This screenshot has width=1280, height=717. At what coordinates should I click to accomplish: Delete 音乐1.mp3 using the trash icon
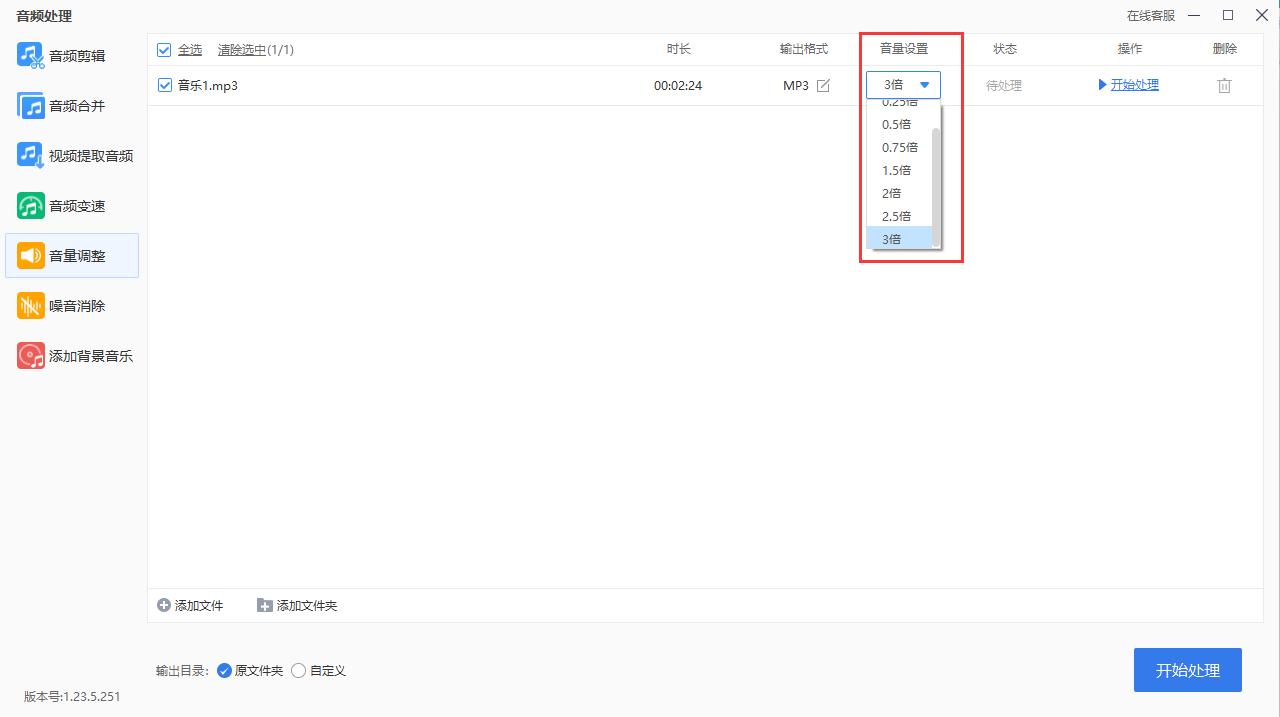click(x=1224, y=85)
